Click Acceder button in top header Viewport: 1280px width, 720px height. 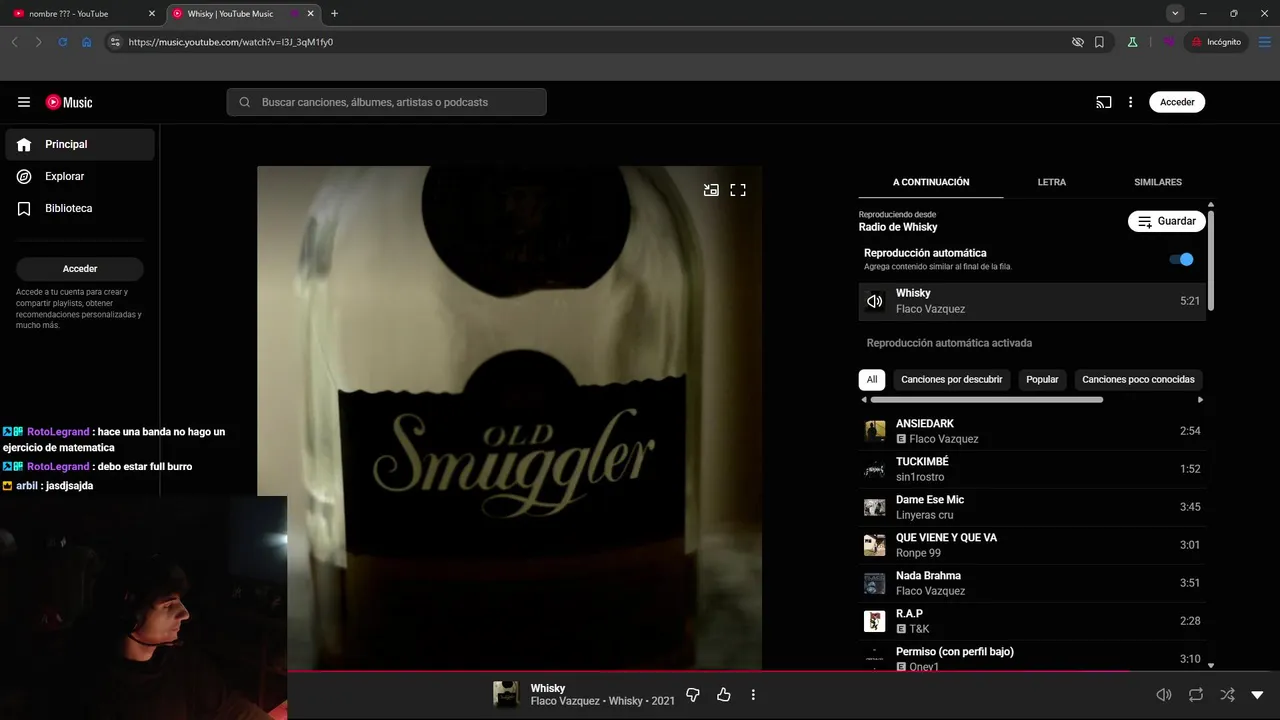pyautogui.click(x=1177, y=102)
